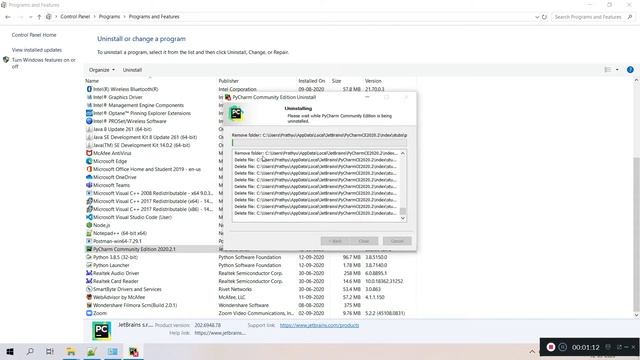Select the Python Launcher entry
640x360 pixels.
(111, 265)
